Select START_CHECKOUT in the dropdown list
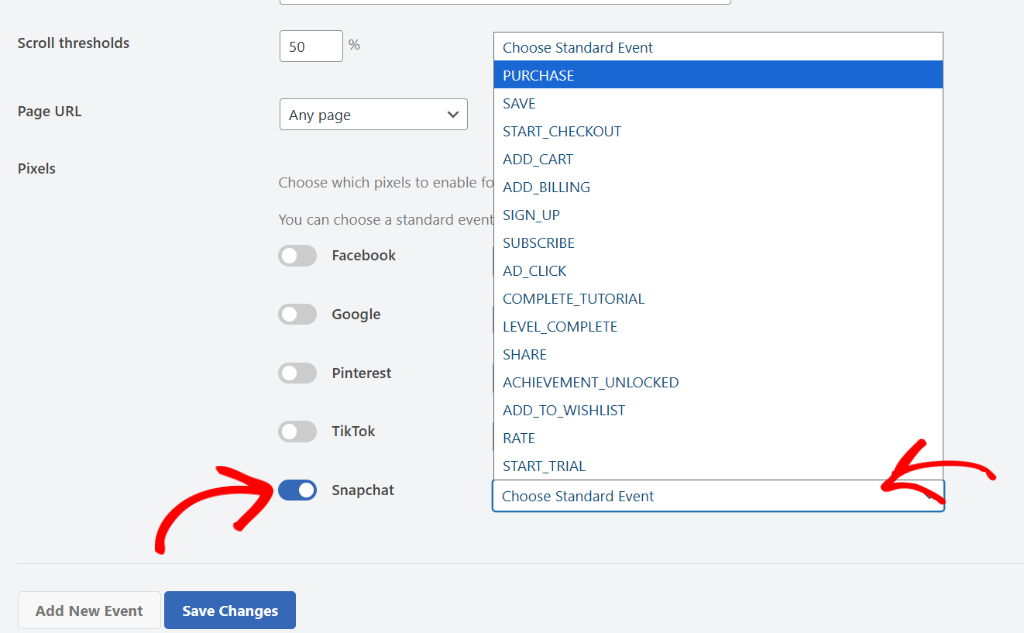This screenshot has height=633, width=1024. pos(561,132)
